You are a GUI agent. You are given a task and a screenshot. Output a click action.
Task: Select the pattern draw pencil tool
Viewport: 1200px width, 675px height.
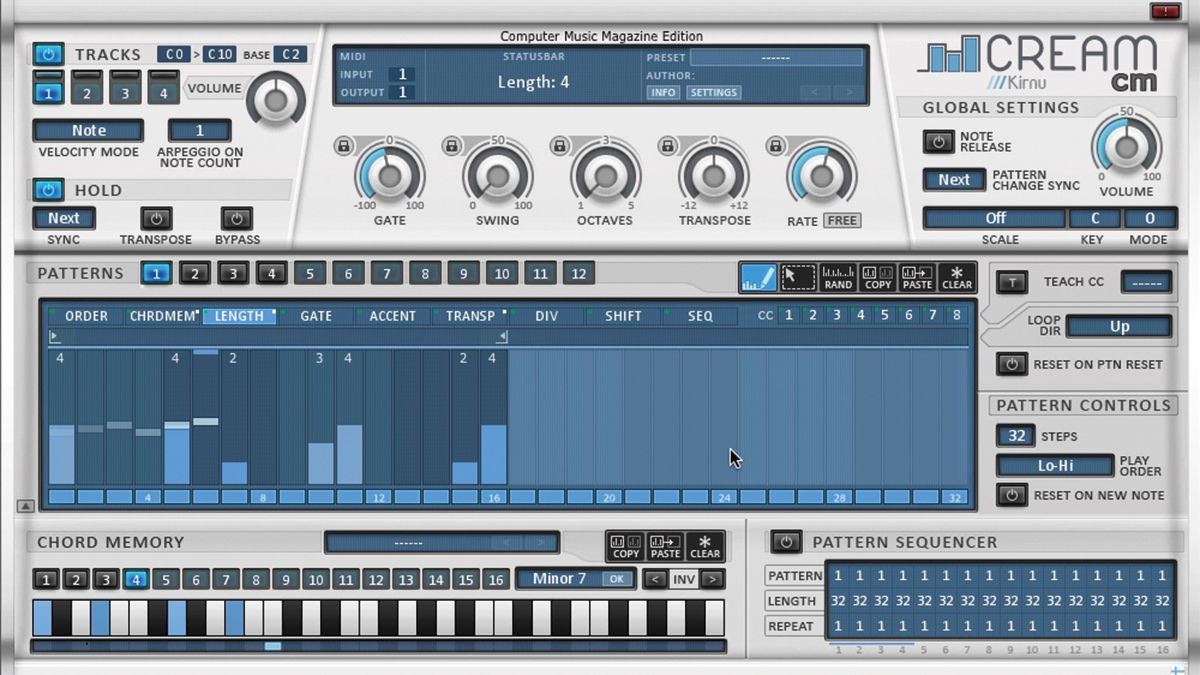(758, 275)
